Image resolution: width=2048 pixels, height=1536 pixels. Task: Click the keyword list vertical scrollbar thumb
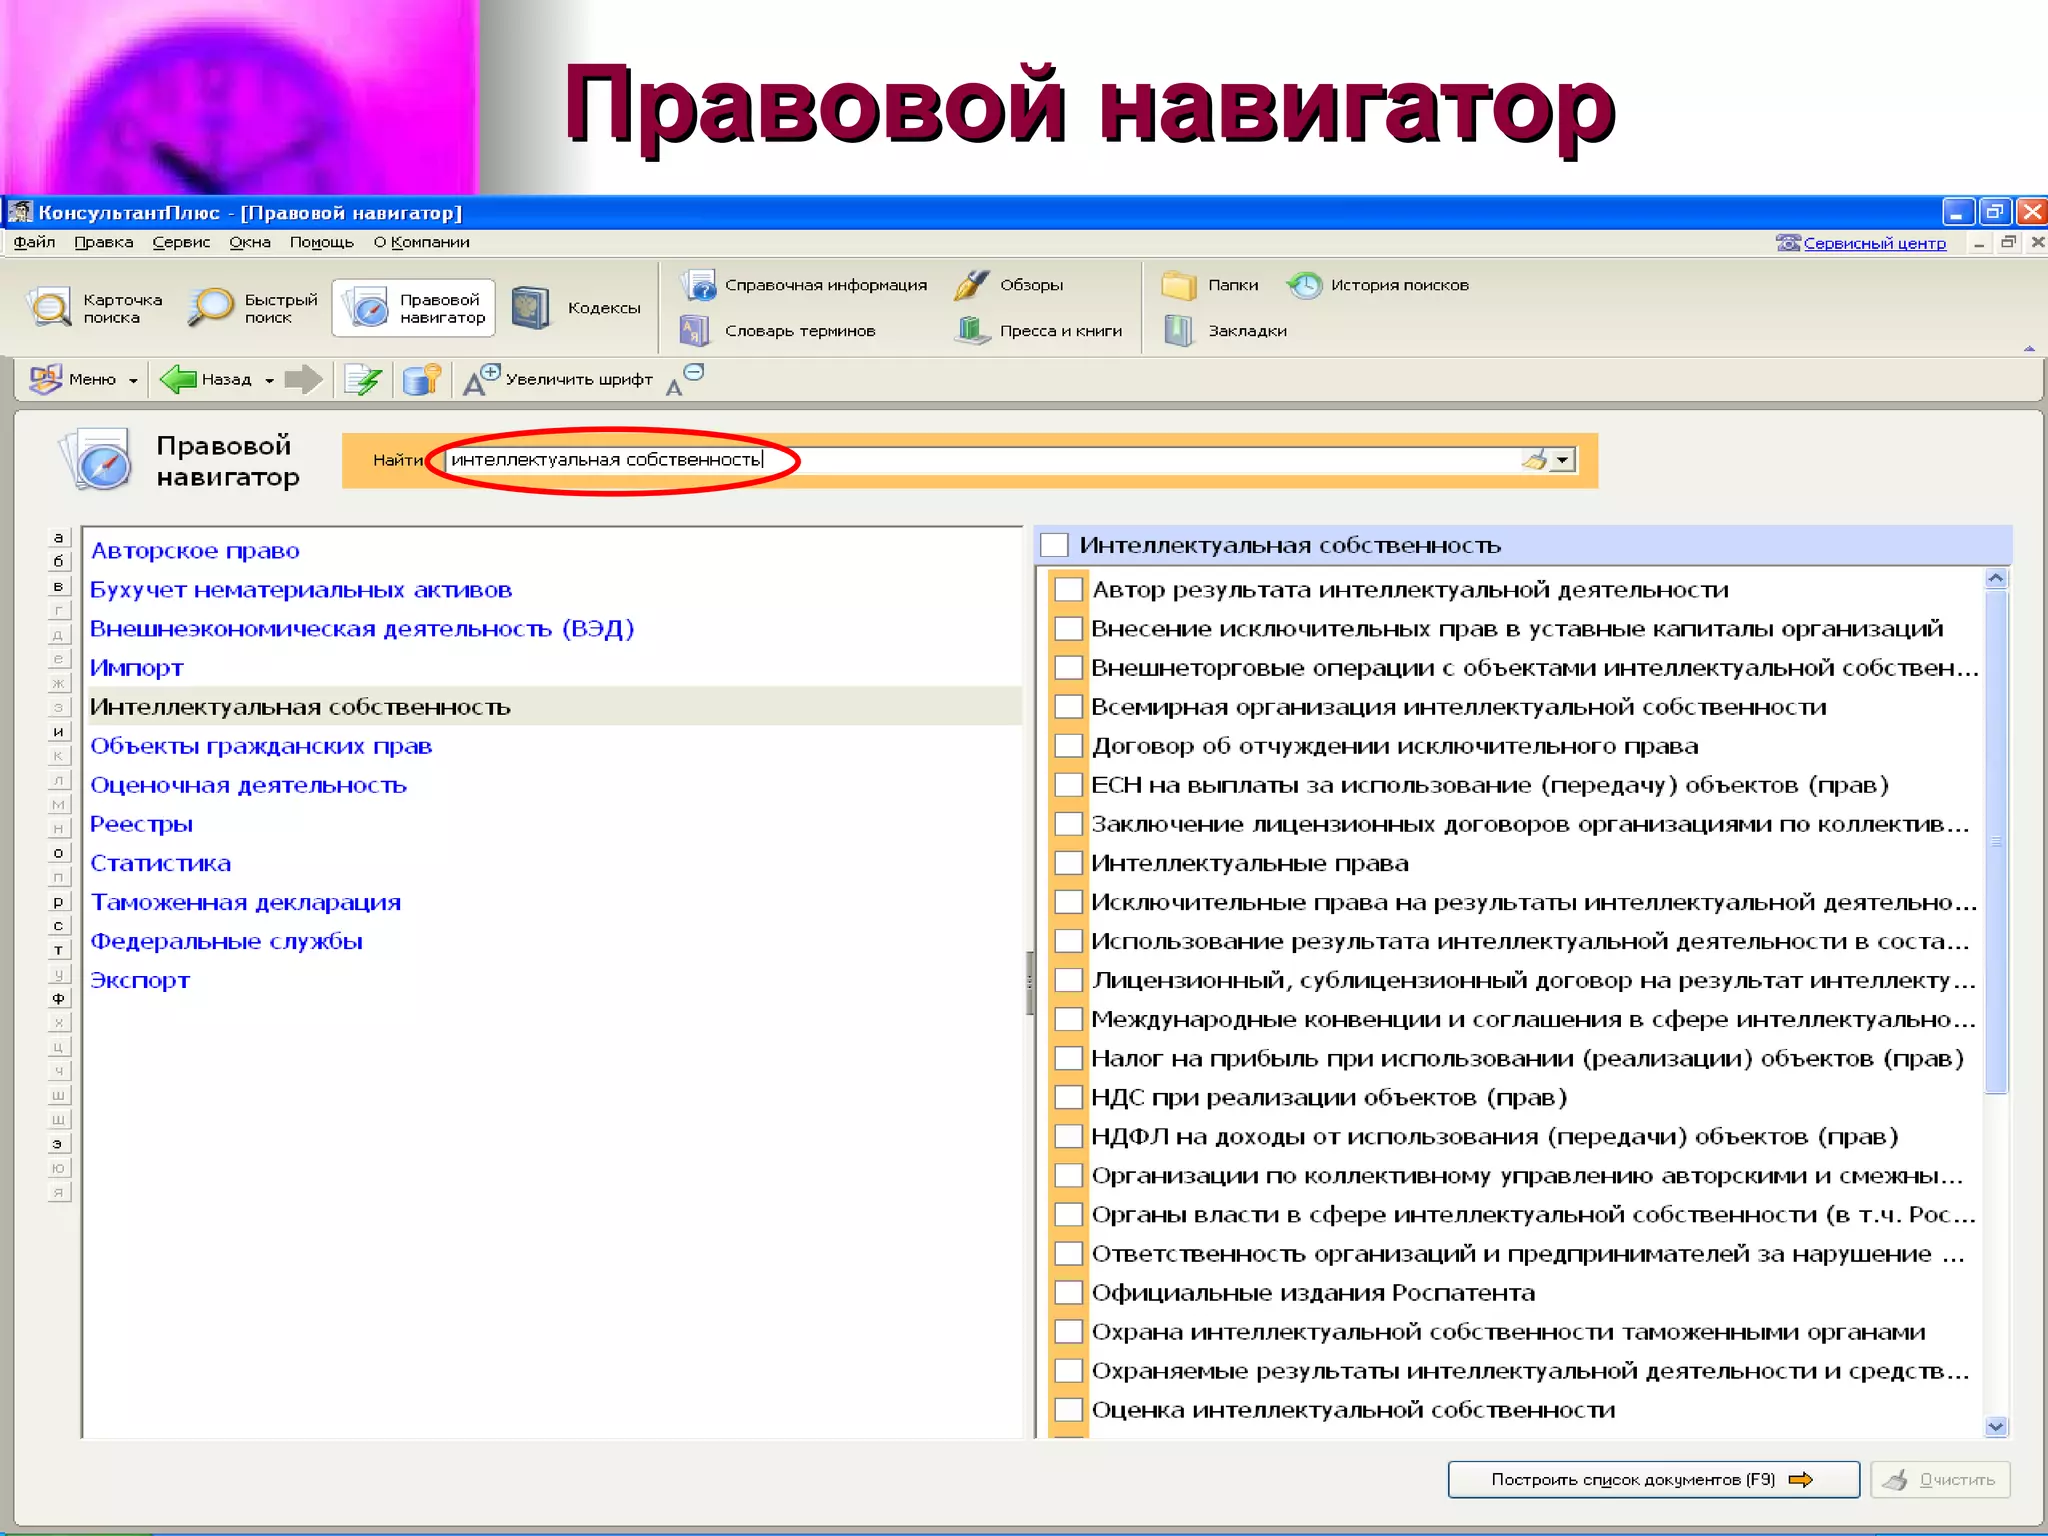1996,841
